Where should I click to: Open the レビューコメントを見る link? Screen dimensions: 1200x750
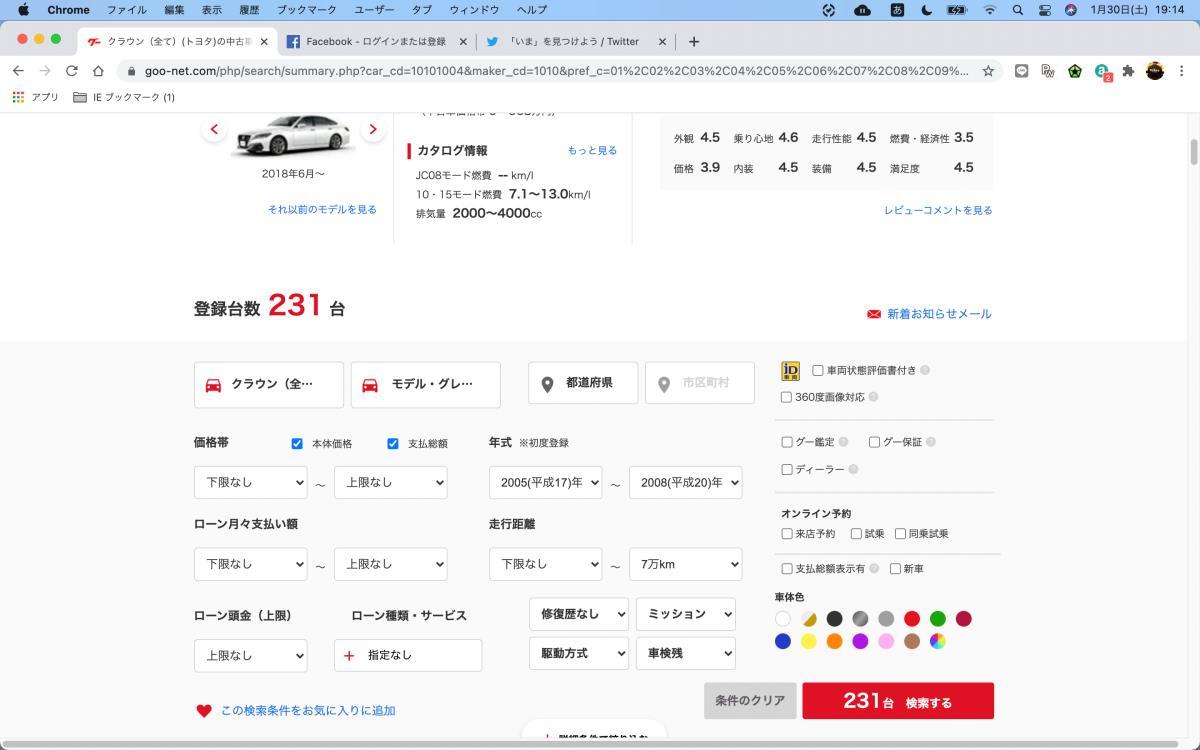point(938,210)
